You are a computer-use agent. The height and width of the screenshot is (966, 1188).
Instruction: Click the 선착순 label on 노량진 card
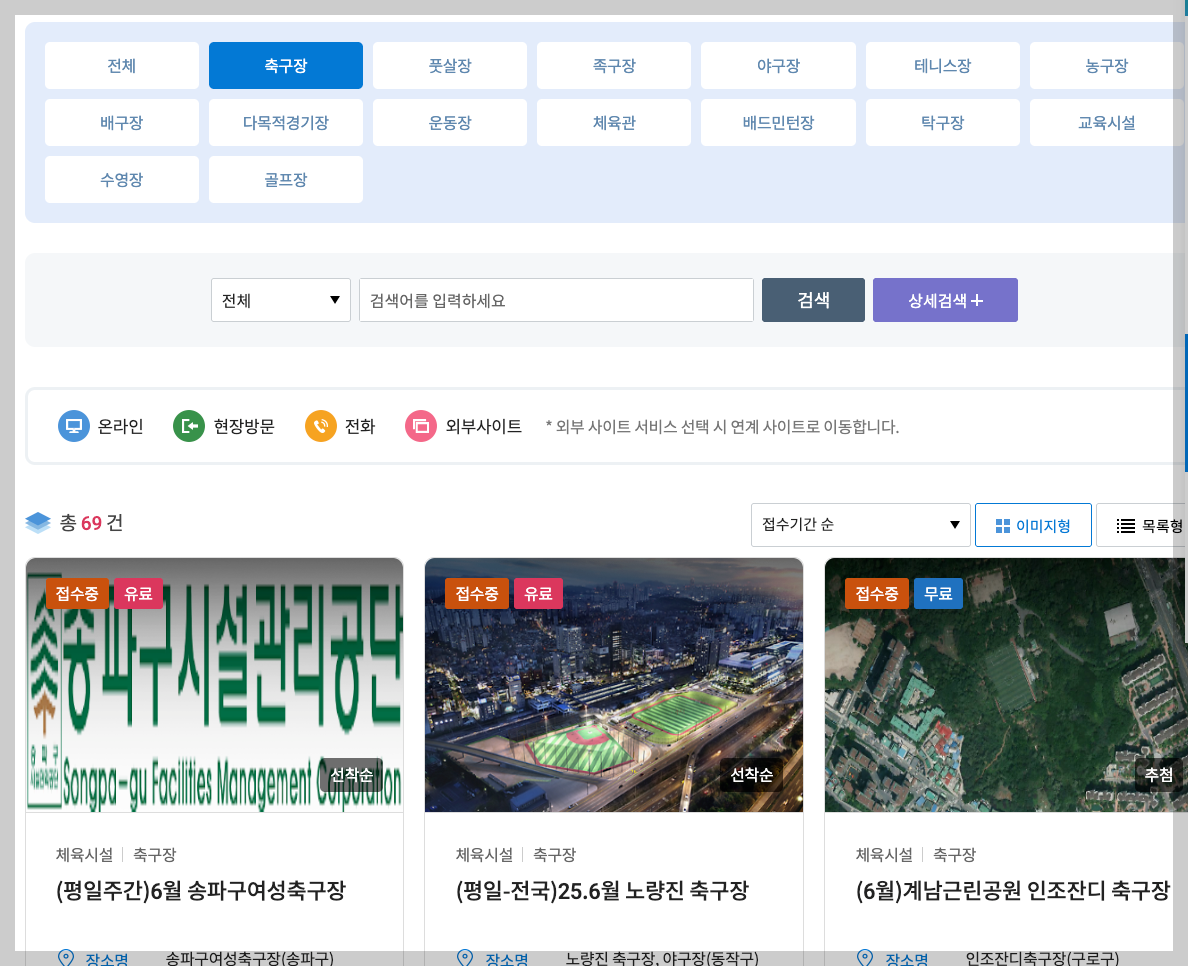[x=752, y=774]
